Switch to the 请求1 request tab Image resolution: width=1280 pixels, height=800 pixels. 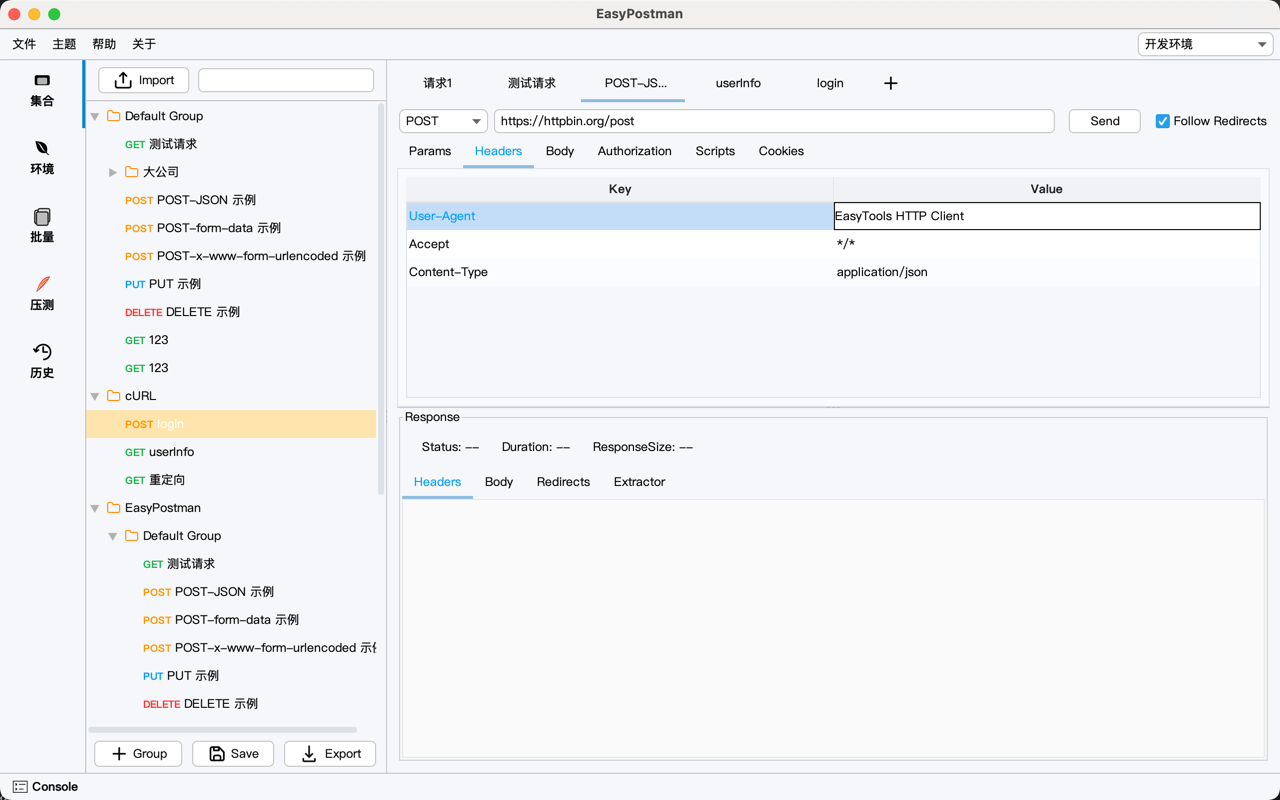click(x=438, y=83)
